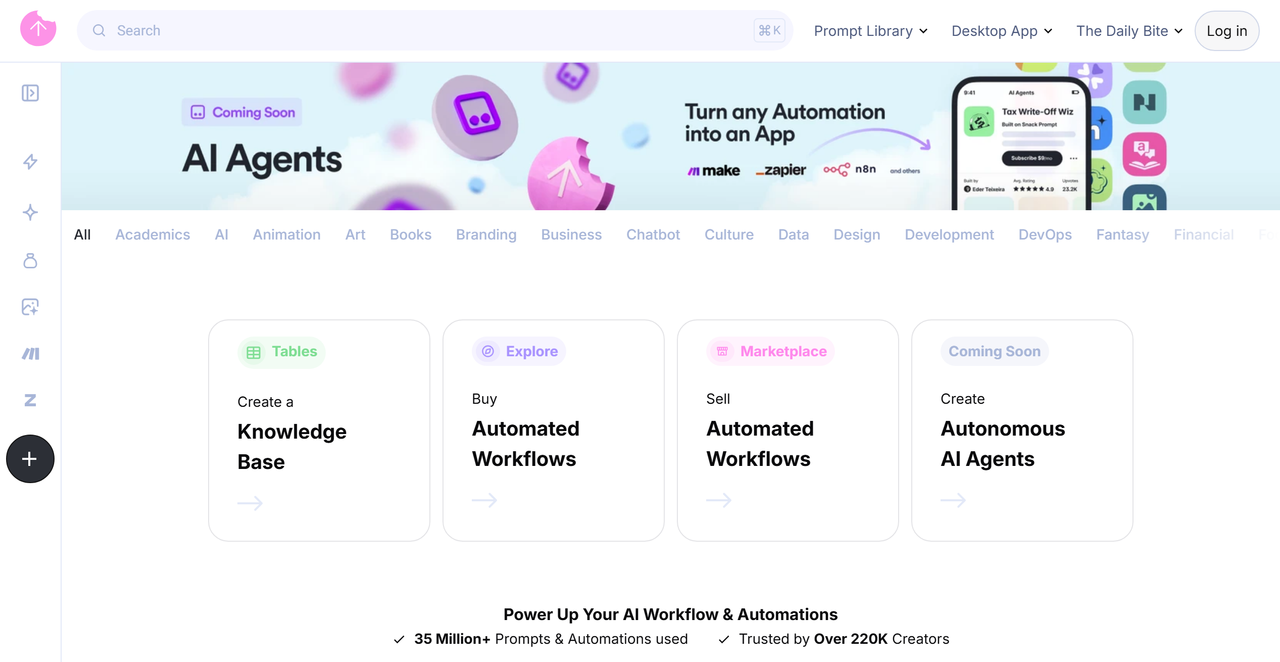Open the Zapier Z sidebar icon
1280x662 pixels.
[x=30, y=400]
